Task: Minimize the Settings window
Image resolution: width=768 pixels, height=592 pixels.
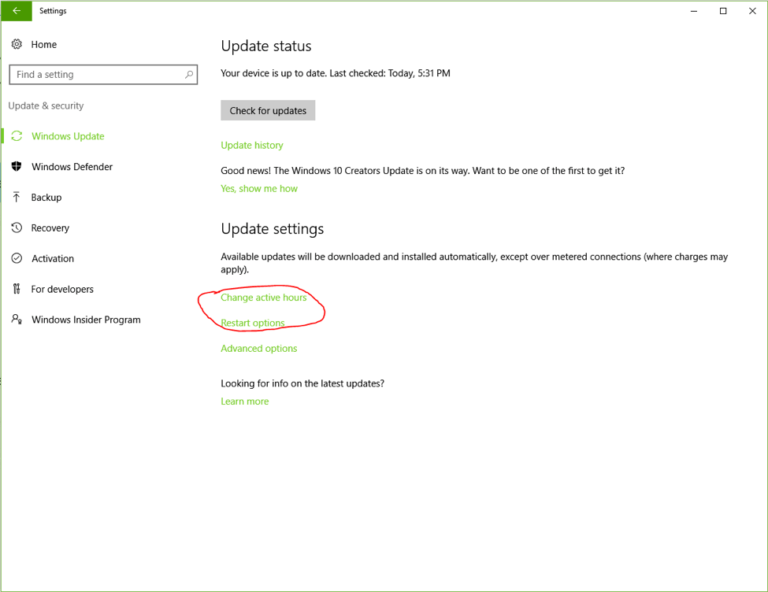Action: [694, 11]
